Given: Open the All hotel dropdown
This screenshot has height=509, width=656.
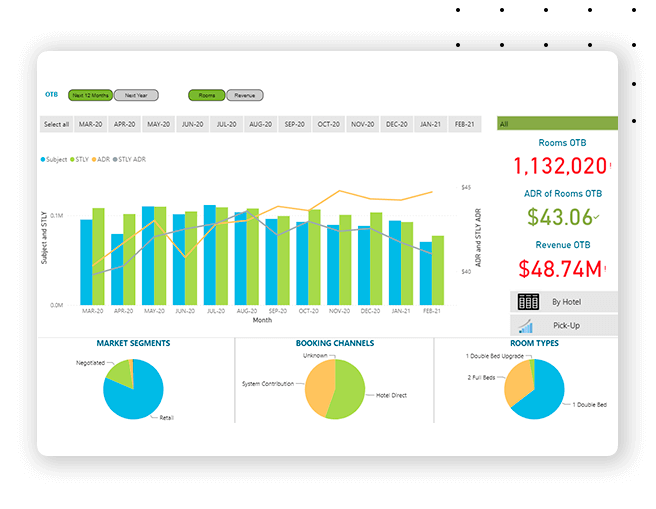Looking at the screenshot, I should point(557,123).
